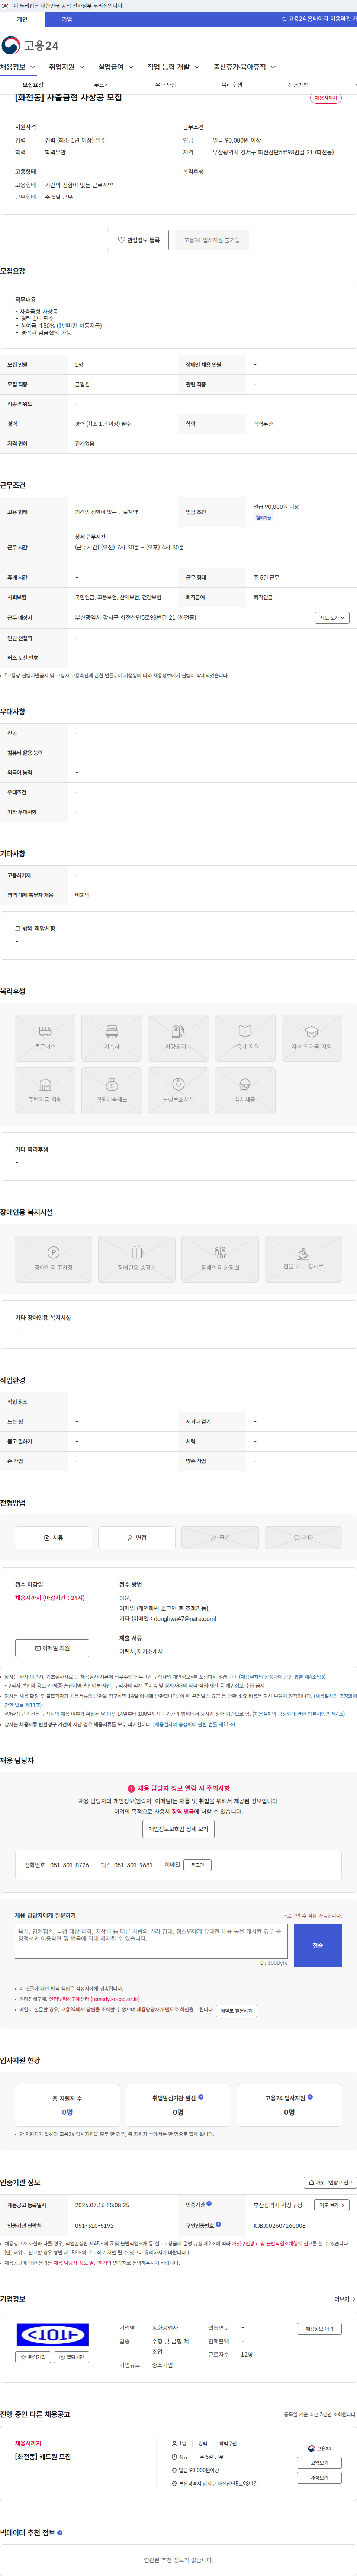This screenshot has width=357, height=2576.
Task: Click the 메일로 질문하기 button
Action: point(236,2011)
